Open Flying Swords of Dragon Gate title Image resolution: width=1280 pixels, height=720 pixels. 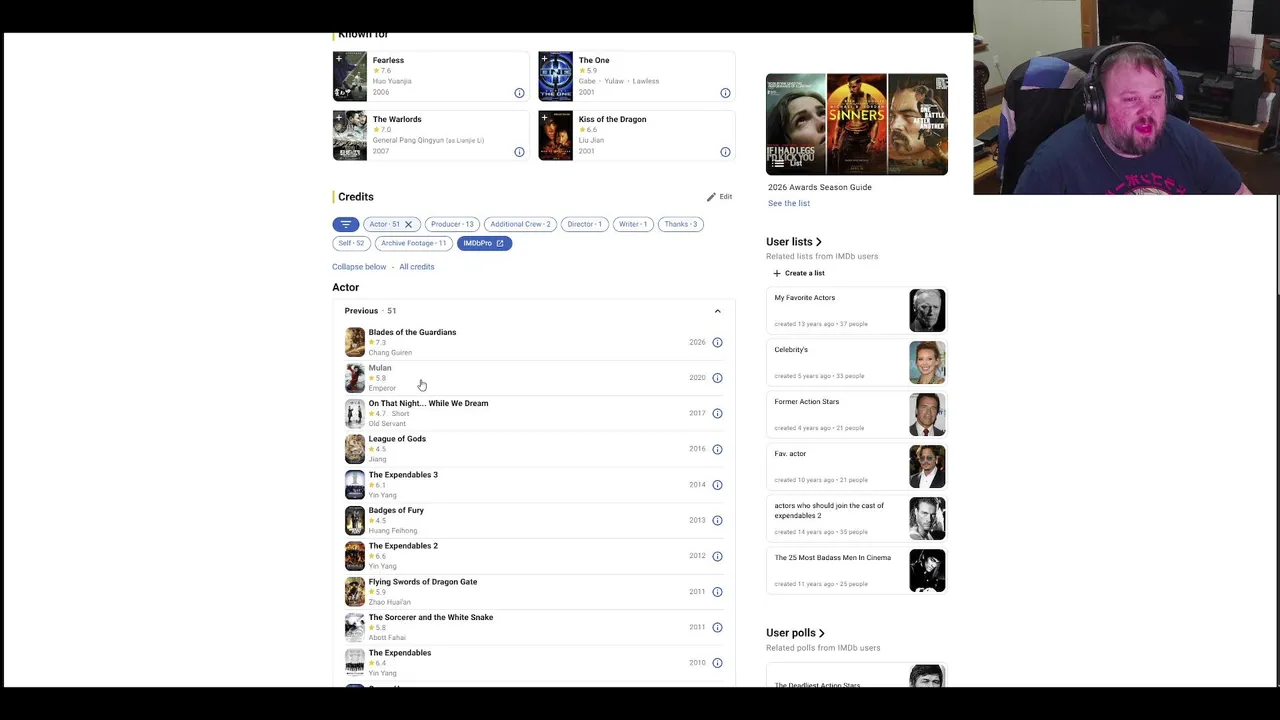(423, 582)
